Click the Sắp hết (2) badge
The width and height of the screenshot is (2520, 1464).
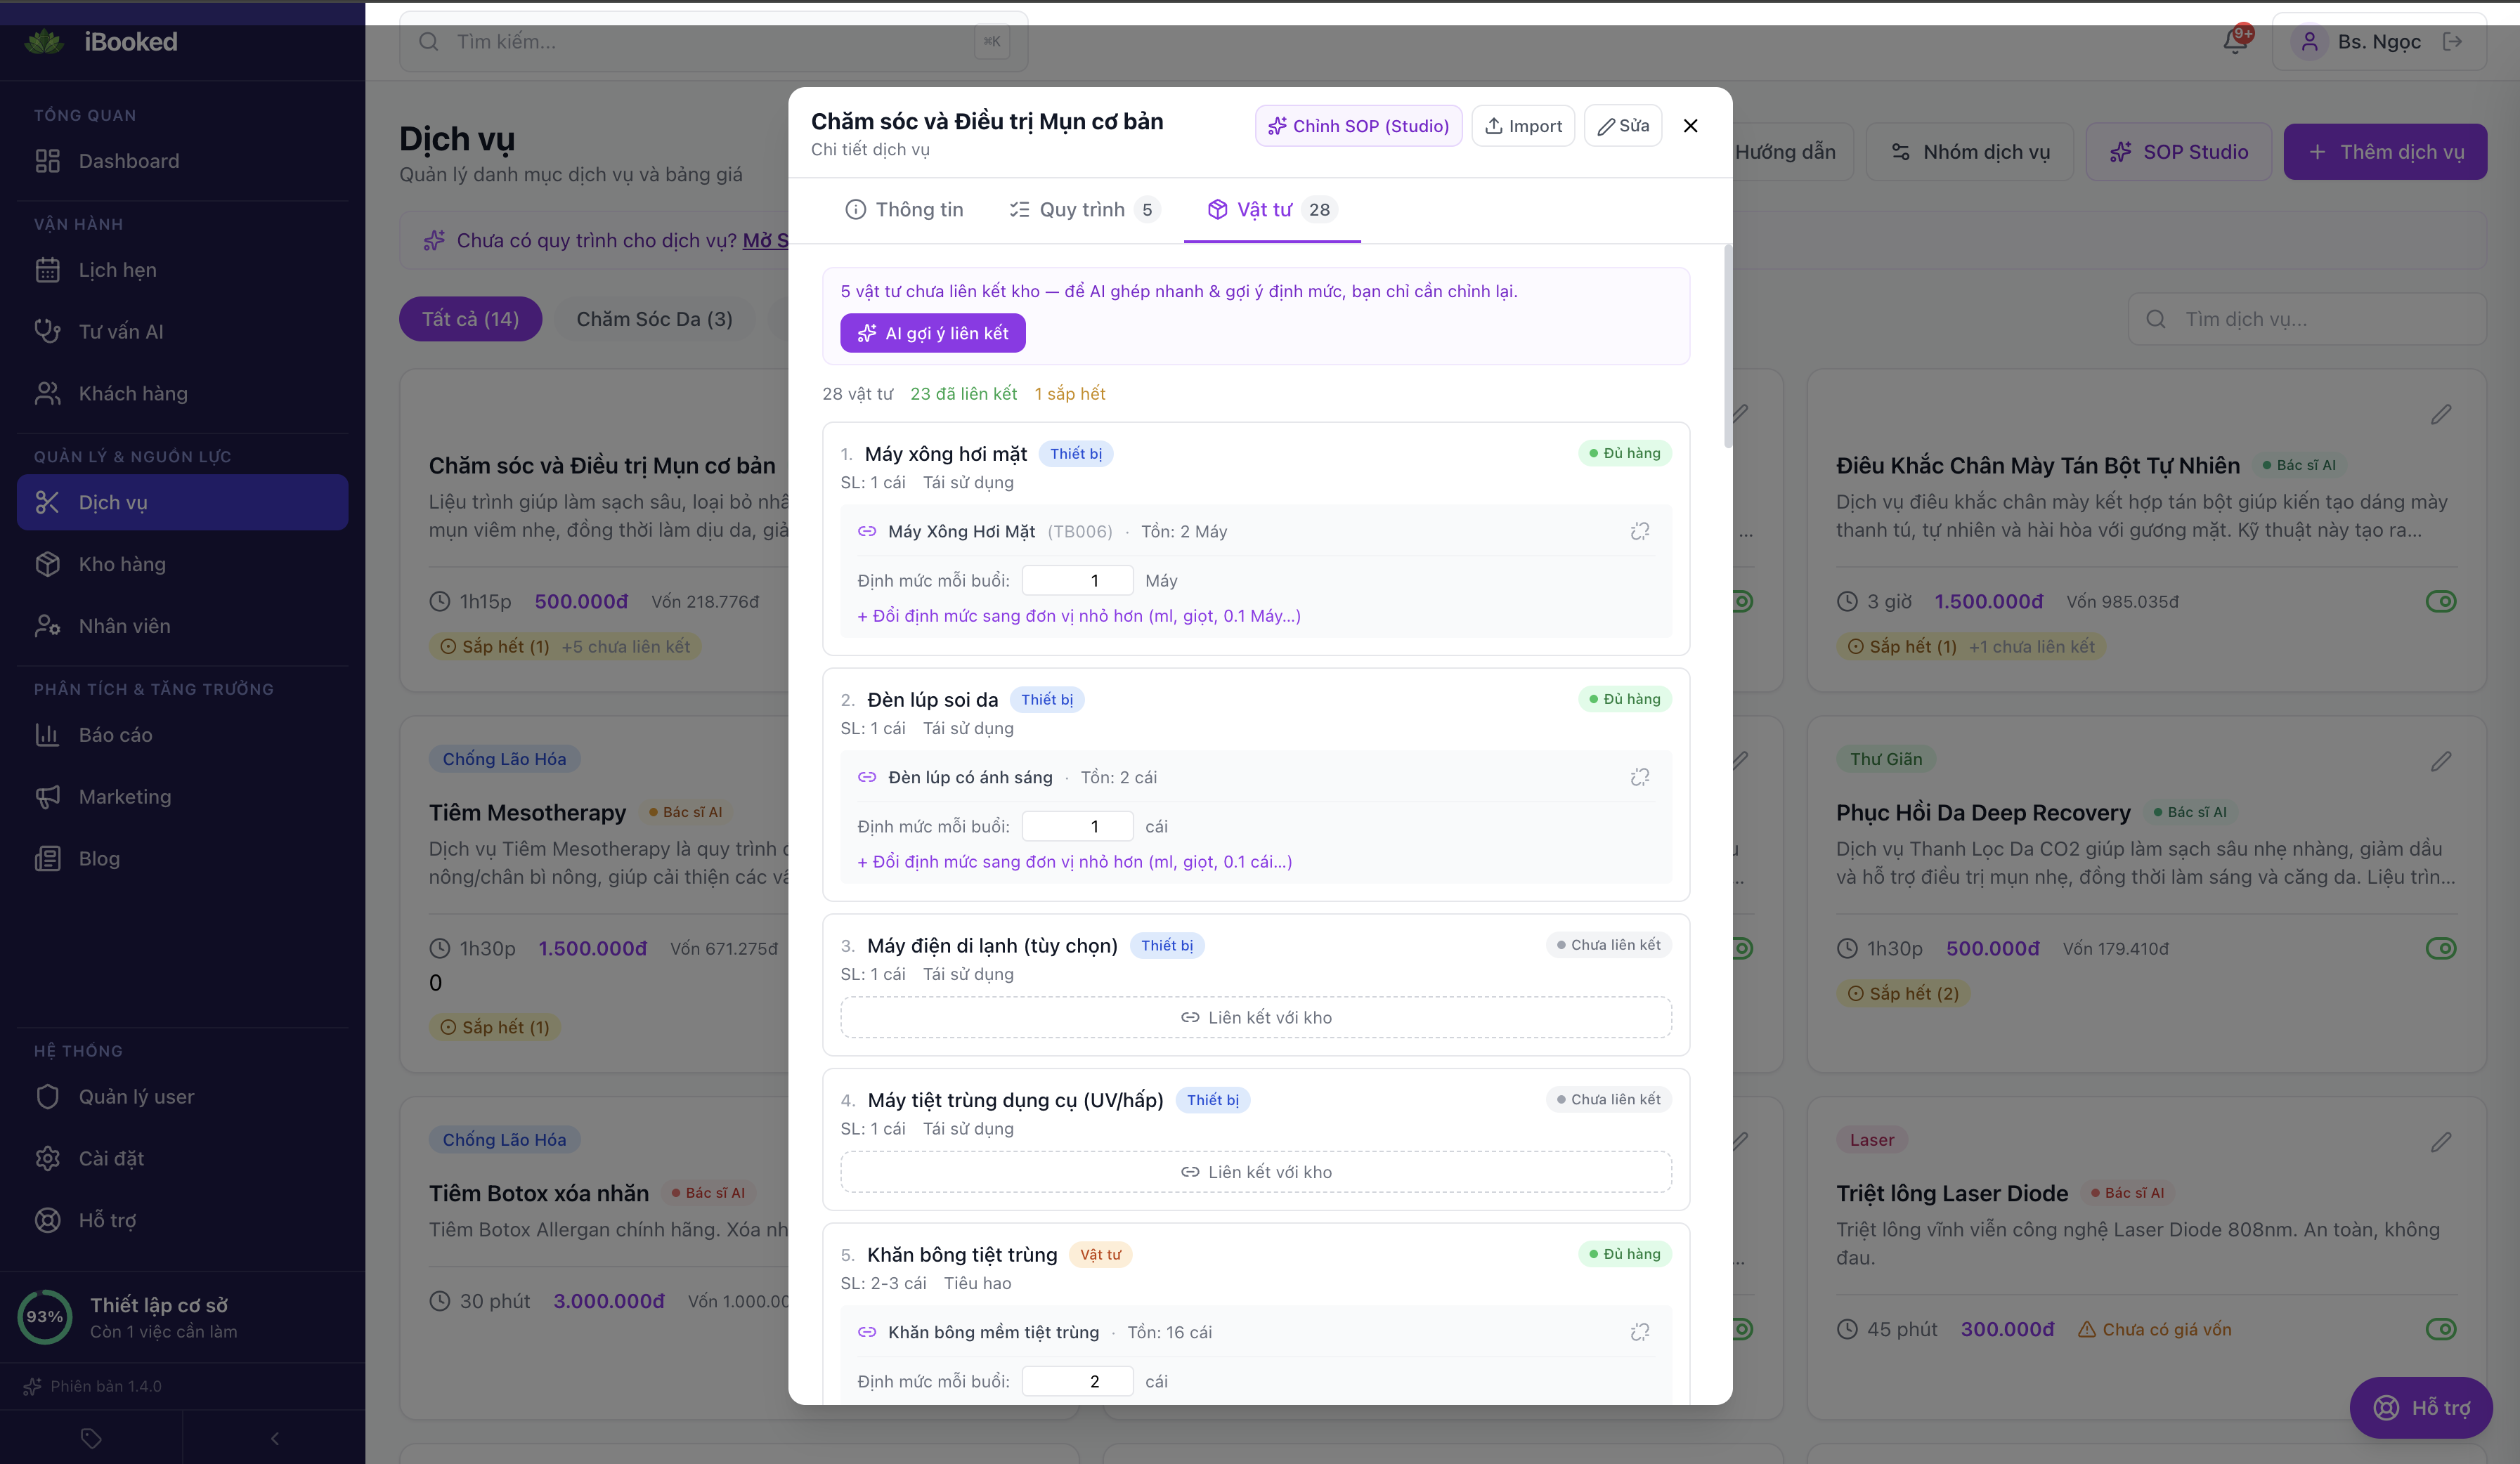[1902, 993]
